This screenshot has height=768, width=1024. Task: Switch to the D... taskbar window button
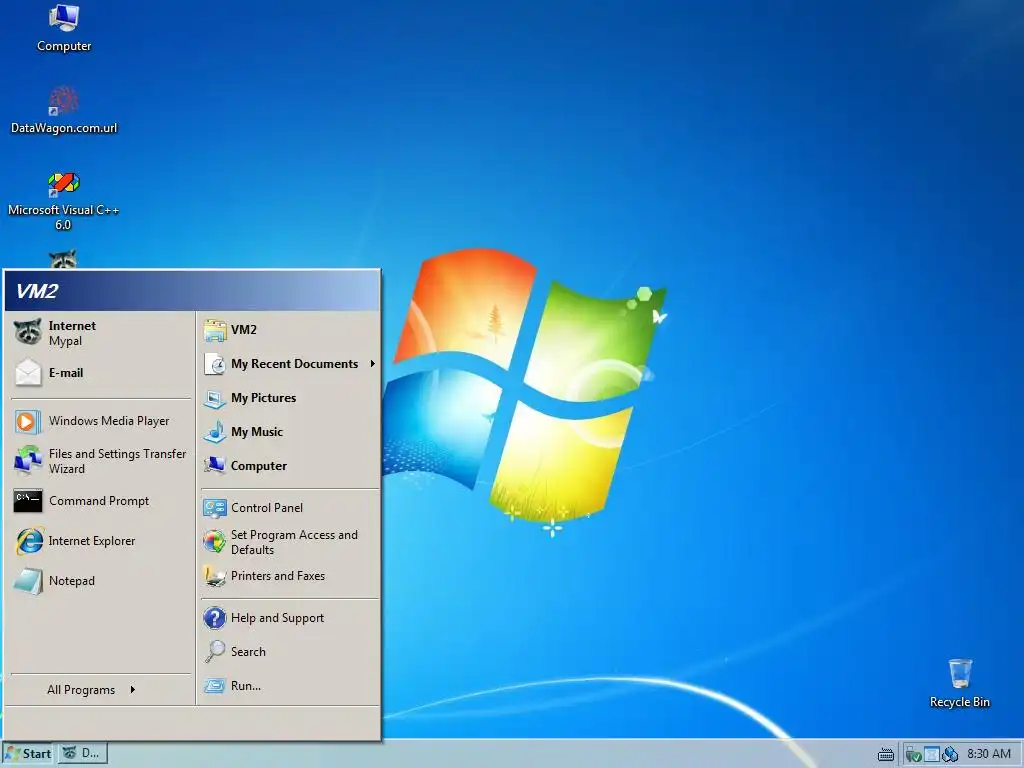coord(83,754)
